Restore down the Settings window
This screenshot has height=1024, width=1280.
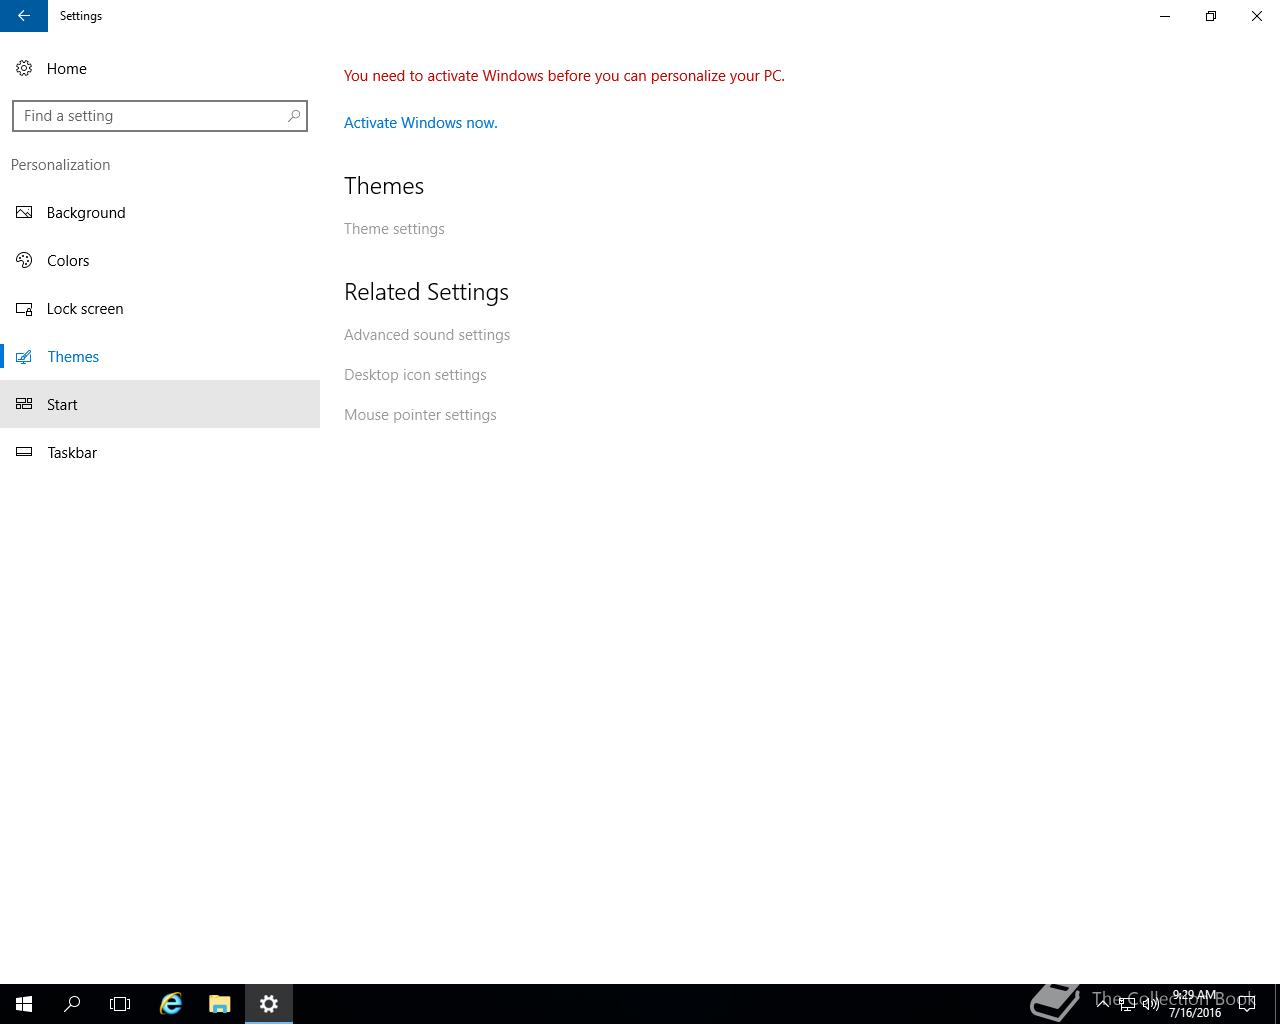pyautogui.click(x=1211, y=16)
